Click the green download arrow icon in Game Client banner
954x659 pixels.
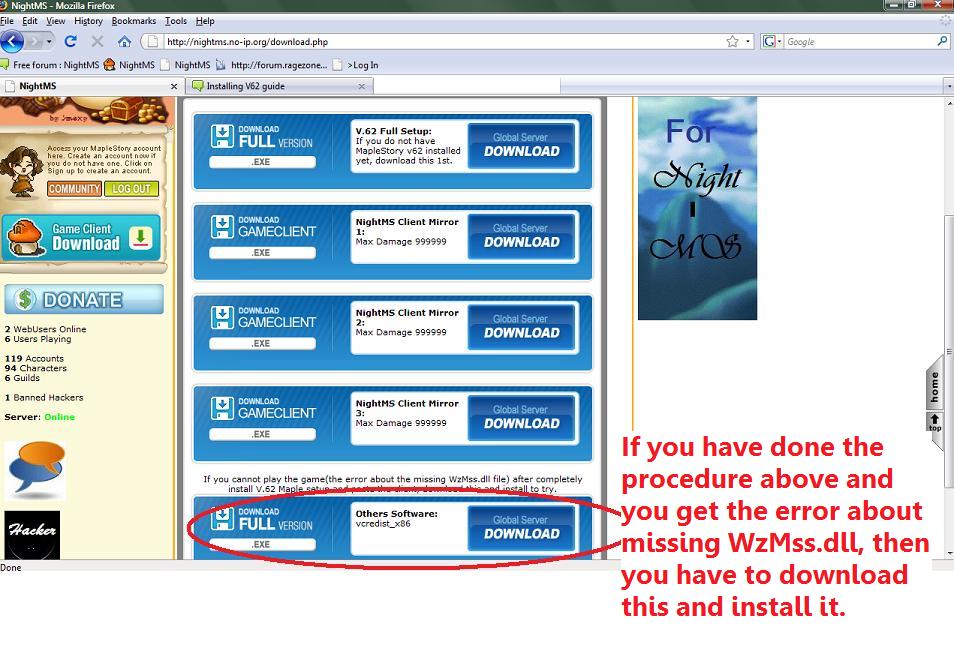141,237
